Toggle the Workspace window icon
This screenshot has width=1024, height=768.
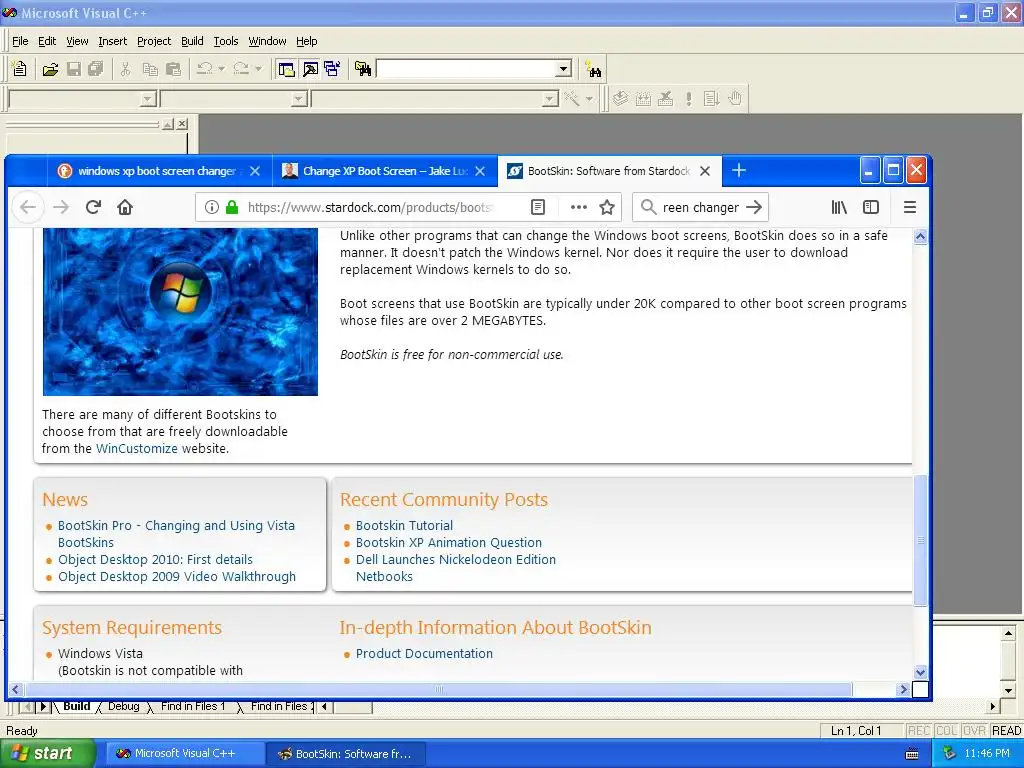[286, 69]
